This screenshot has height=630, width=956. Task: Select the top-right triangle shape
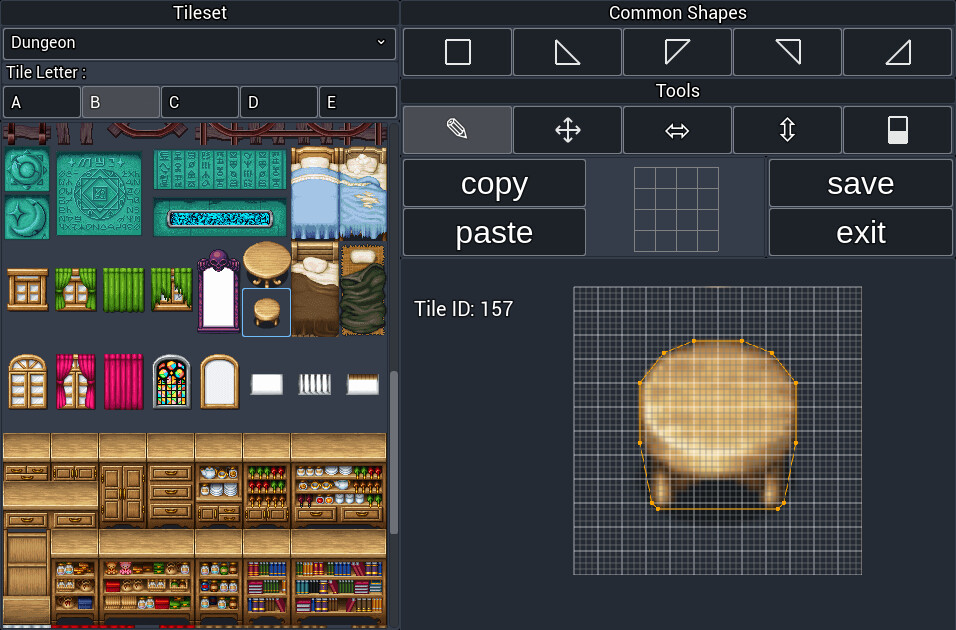point(787,52)
